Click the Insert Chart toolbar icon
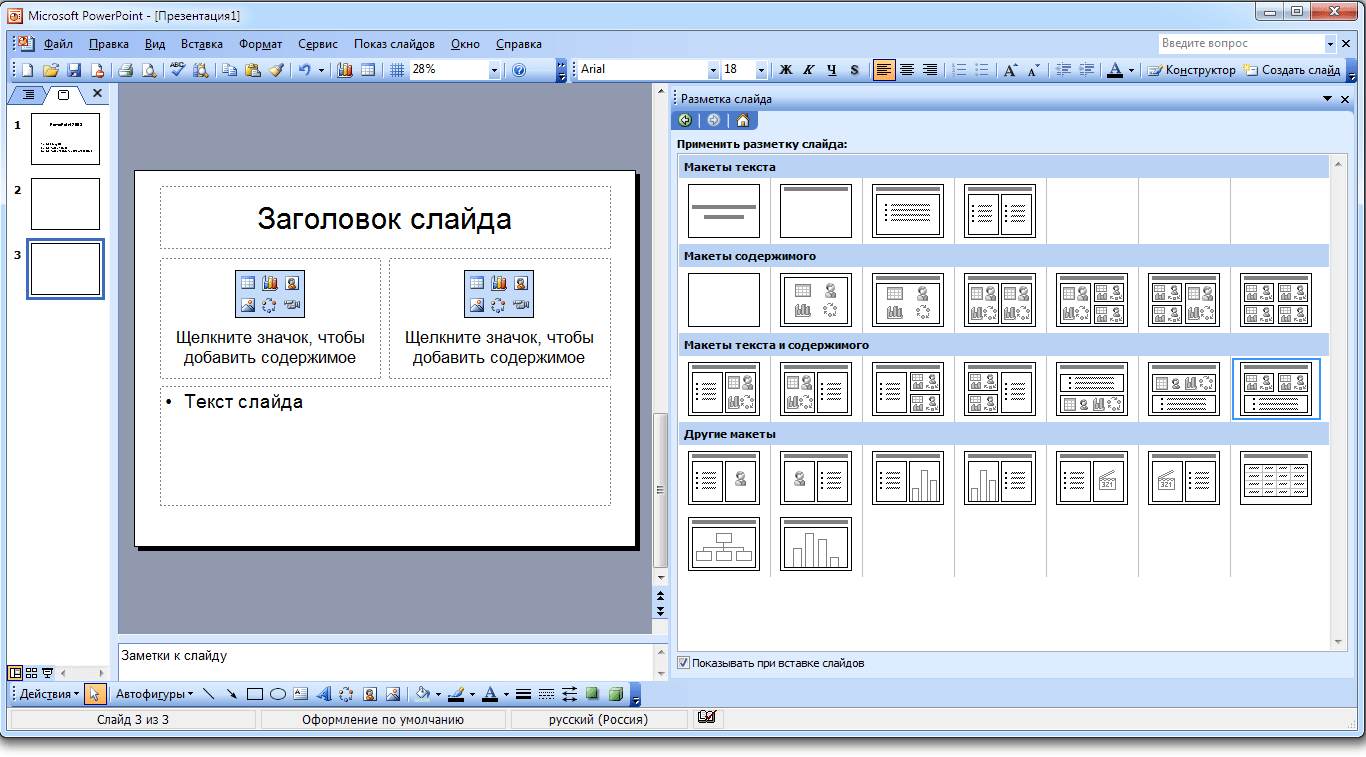The height and width of the screenshot is (757, 1366). pyautogui.click(x=346, y=70)
